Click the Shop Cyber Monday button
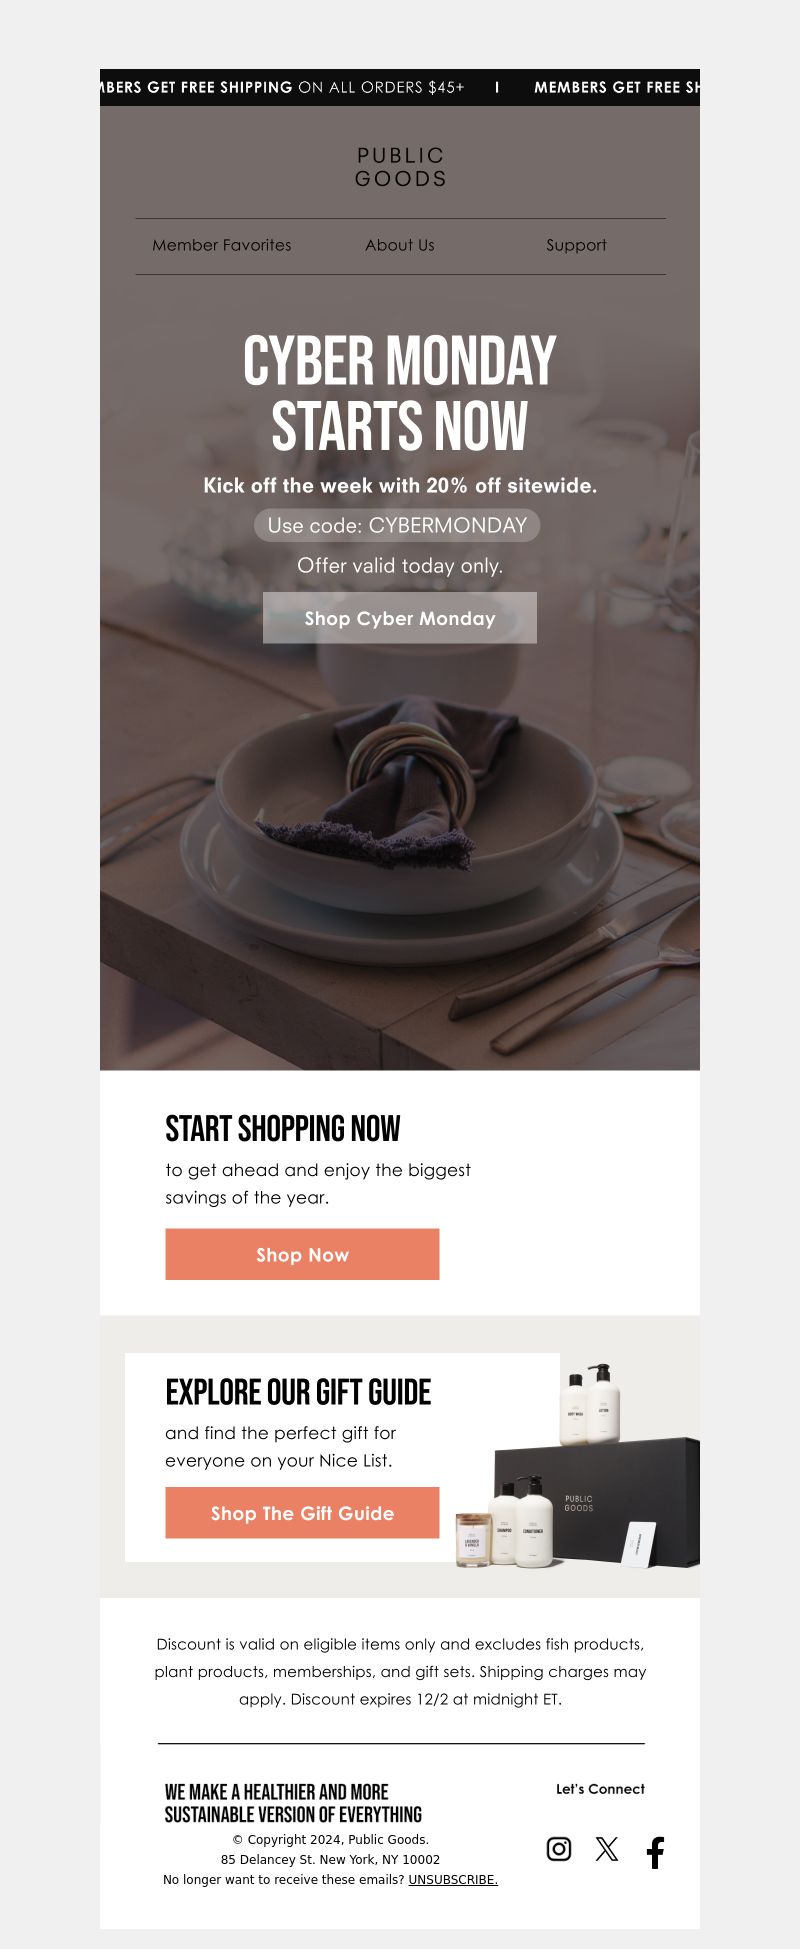 click(x=400, y=618)
